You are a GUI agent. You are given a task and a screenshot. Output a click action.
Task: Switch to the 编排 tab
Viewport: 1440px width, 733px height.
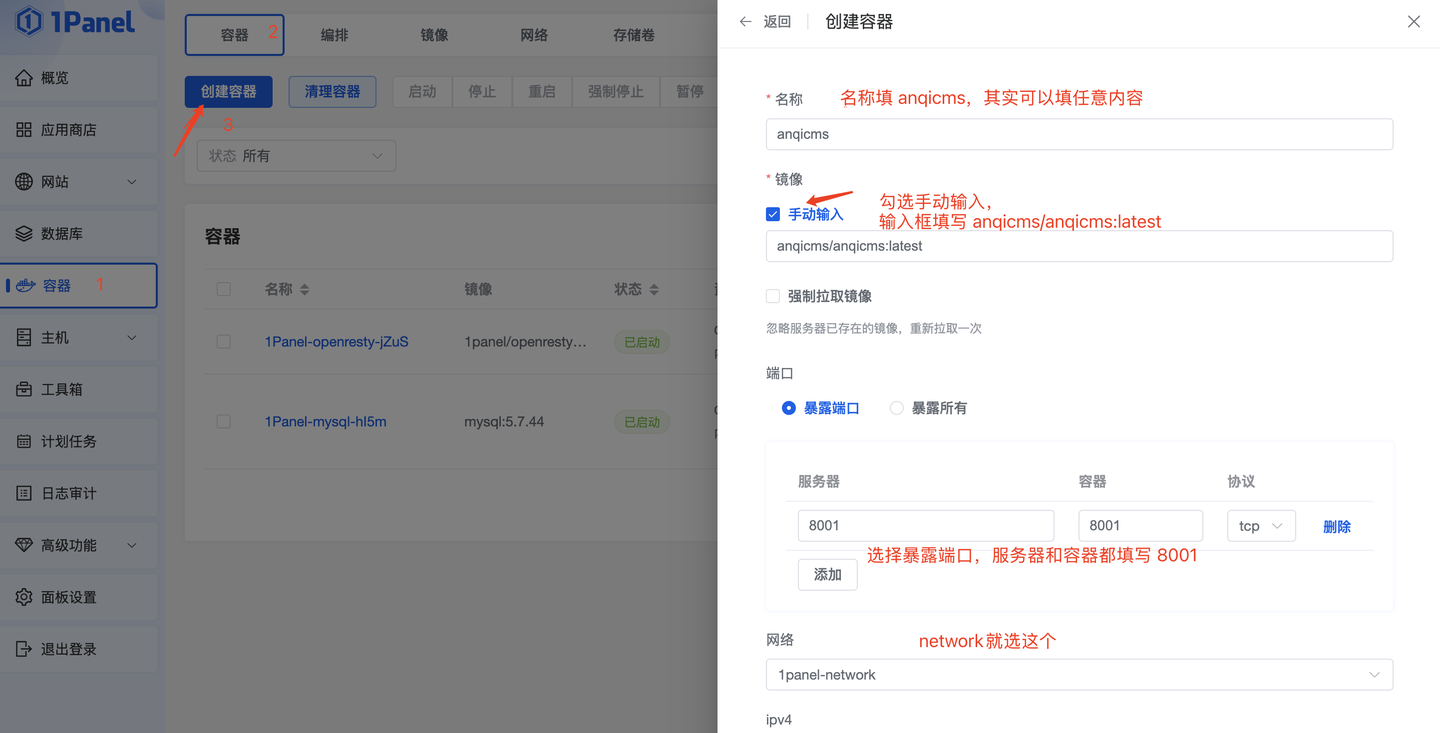coord(335,35)
